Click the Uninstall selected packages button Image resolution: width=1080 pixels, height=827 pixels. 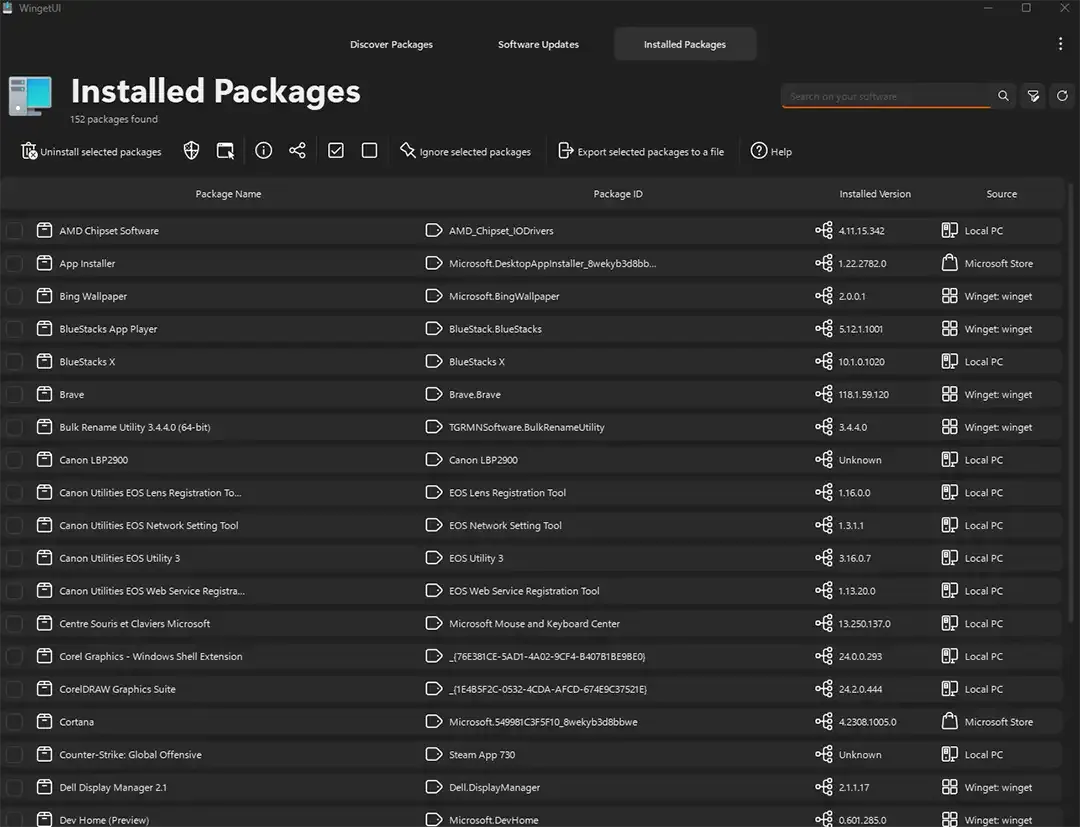click(91, 151)
